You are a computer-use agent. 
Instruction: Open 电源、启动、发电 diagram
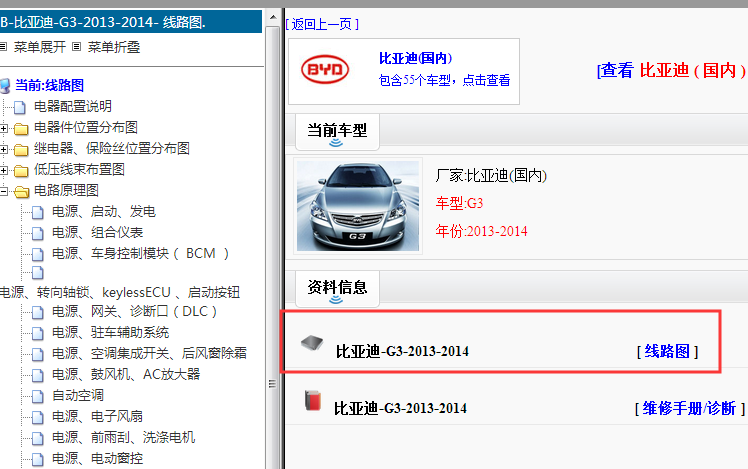coord(104,211)
